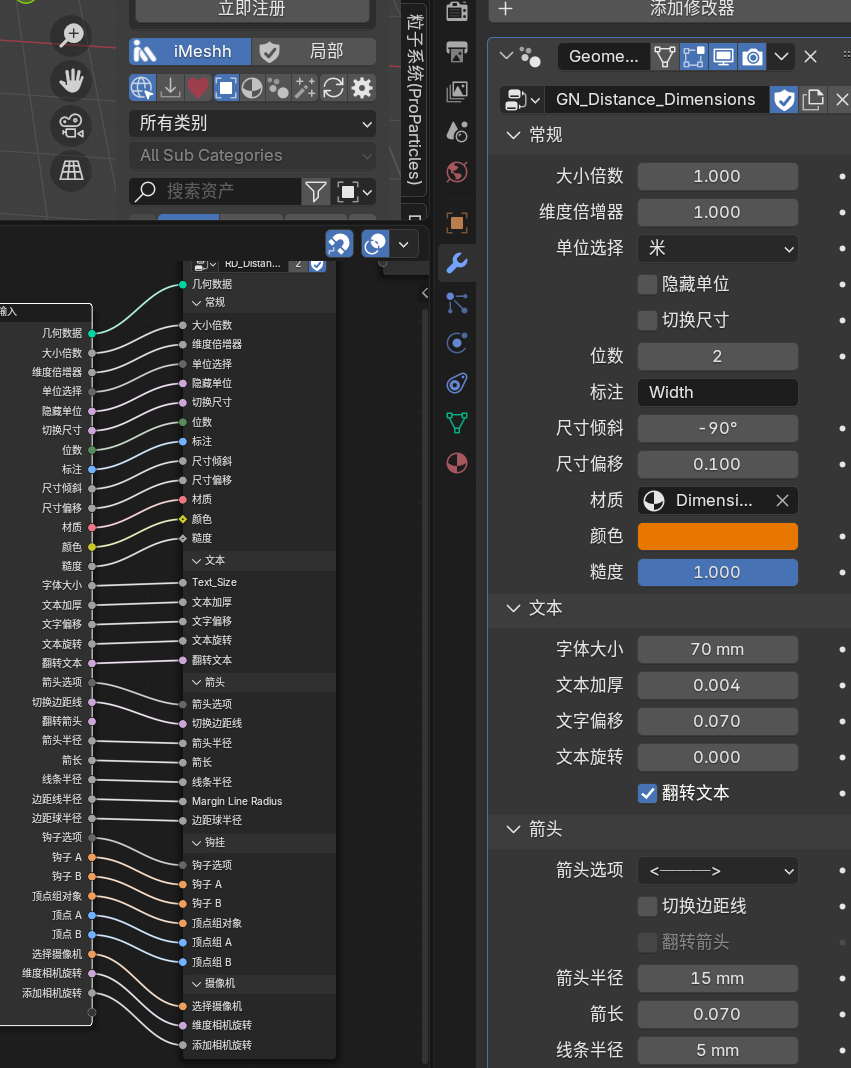The height and width of the screenshot is (1068, 851).
Task: Edit the GN_Distance_Dimensions node group name
Action: point(656,100)
